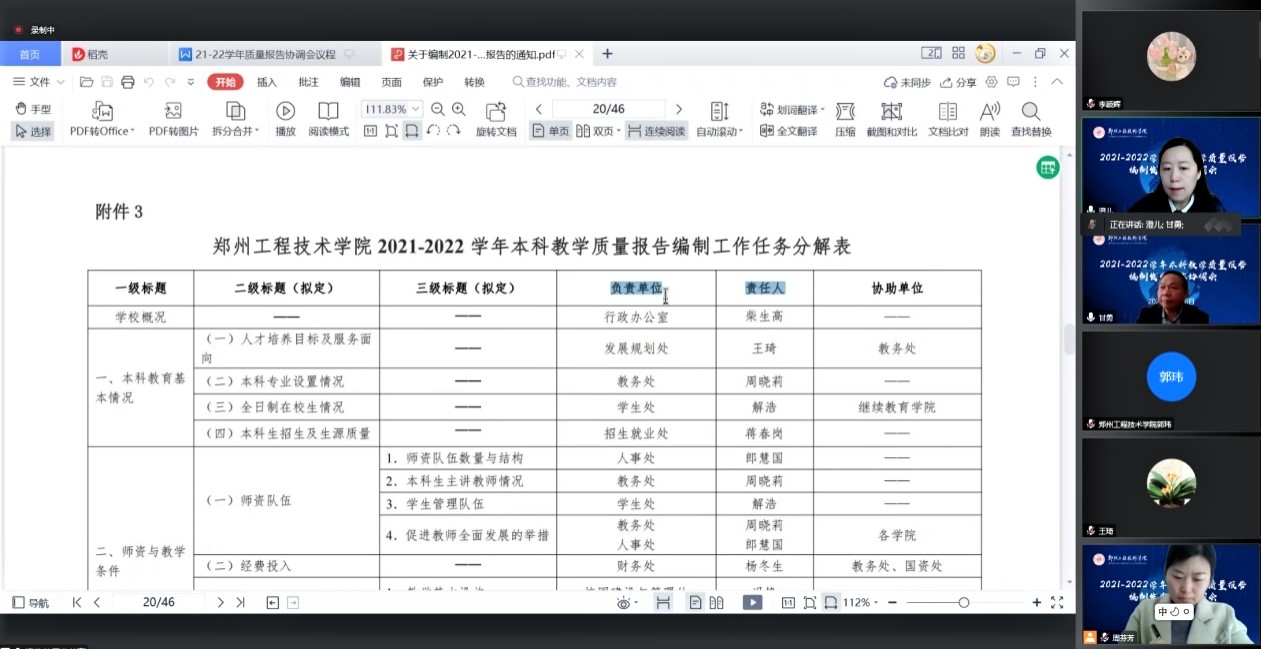Screen dimensions: 1261x650
Task: Expand quick access toolbar customize arrow
Action: (191, 82)
